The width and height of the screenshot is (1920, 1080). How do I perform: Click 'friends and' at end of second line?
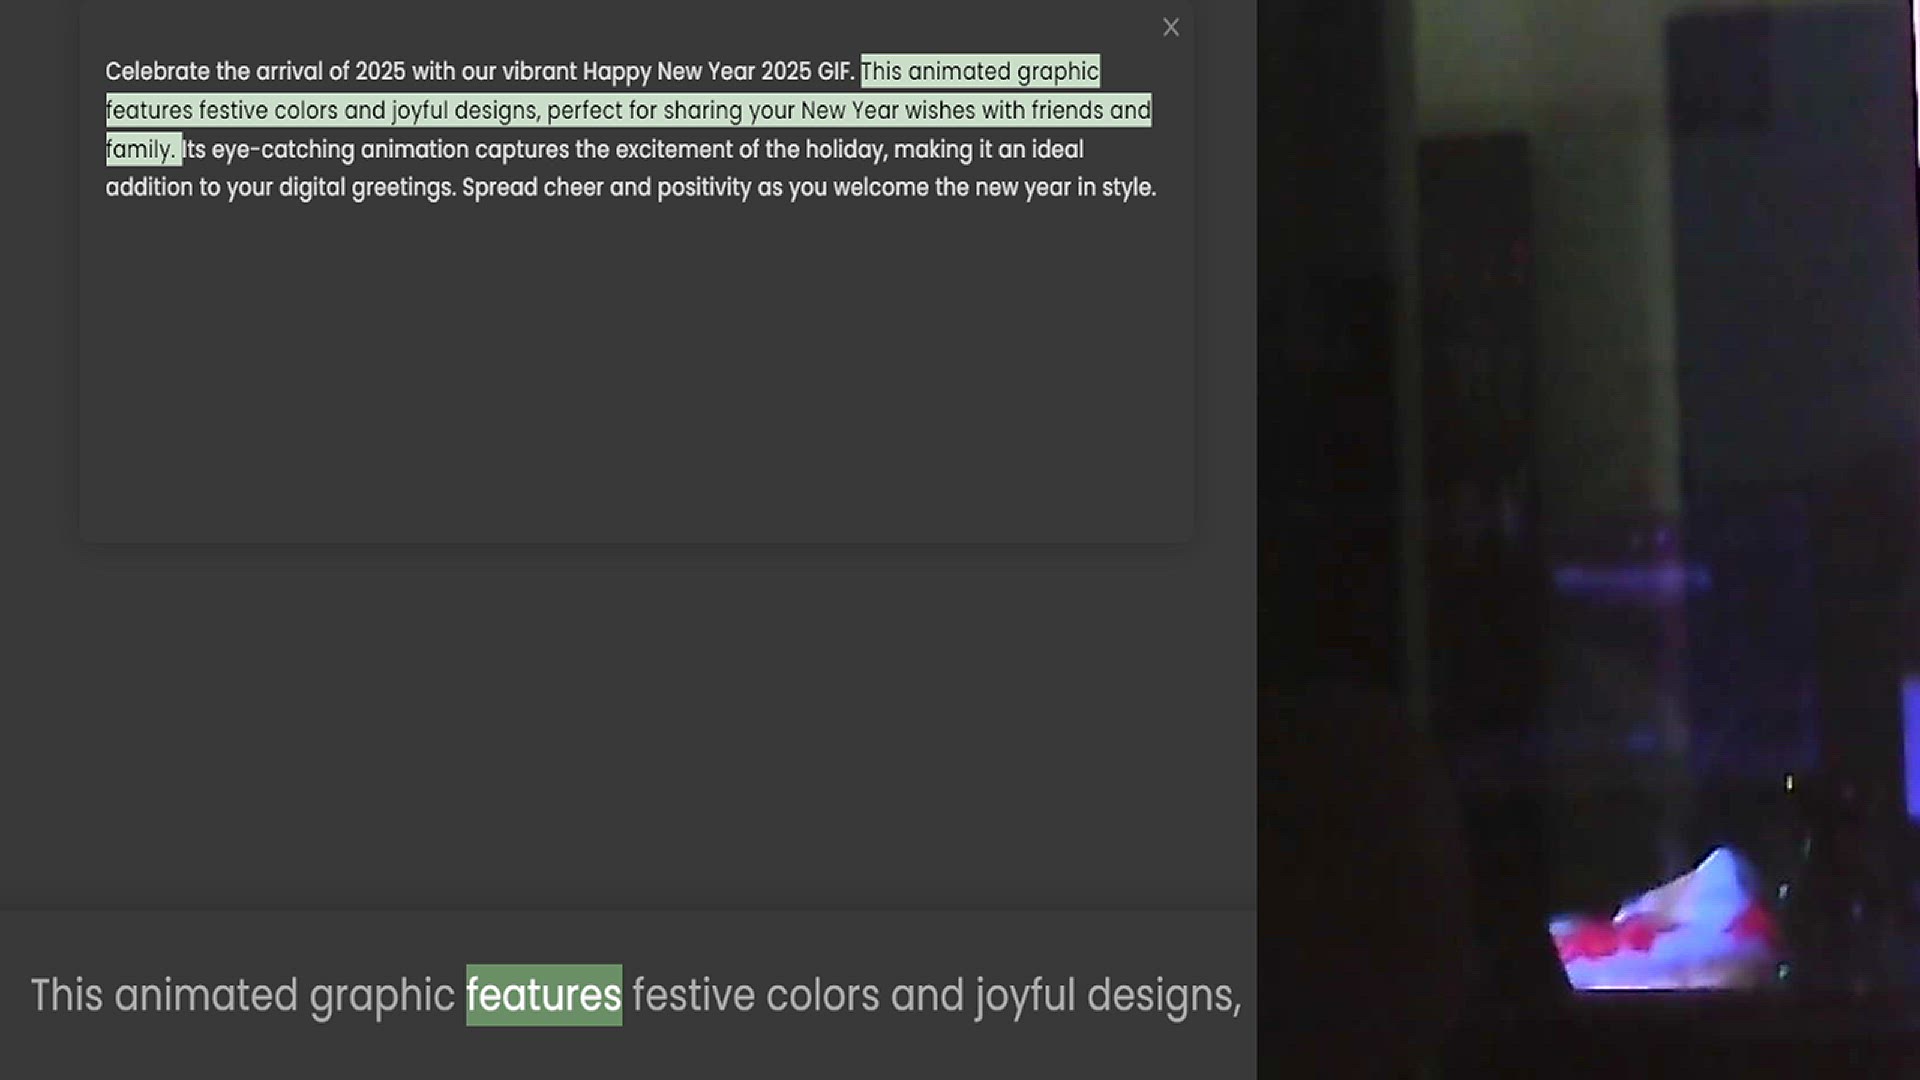coord(1090,111)
